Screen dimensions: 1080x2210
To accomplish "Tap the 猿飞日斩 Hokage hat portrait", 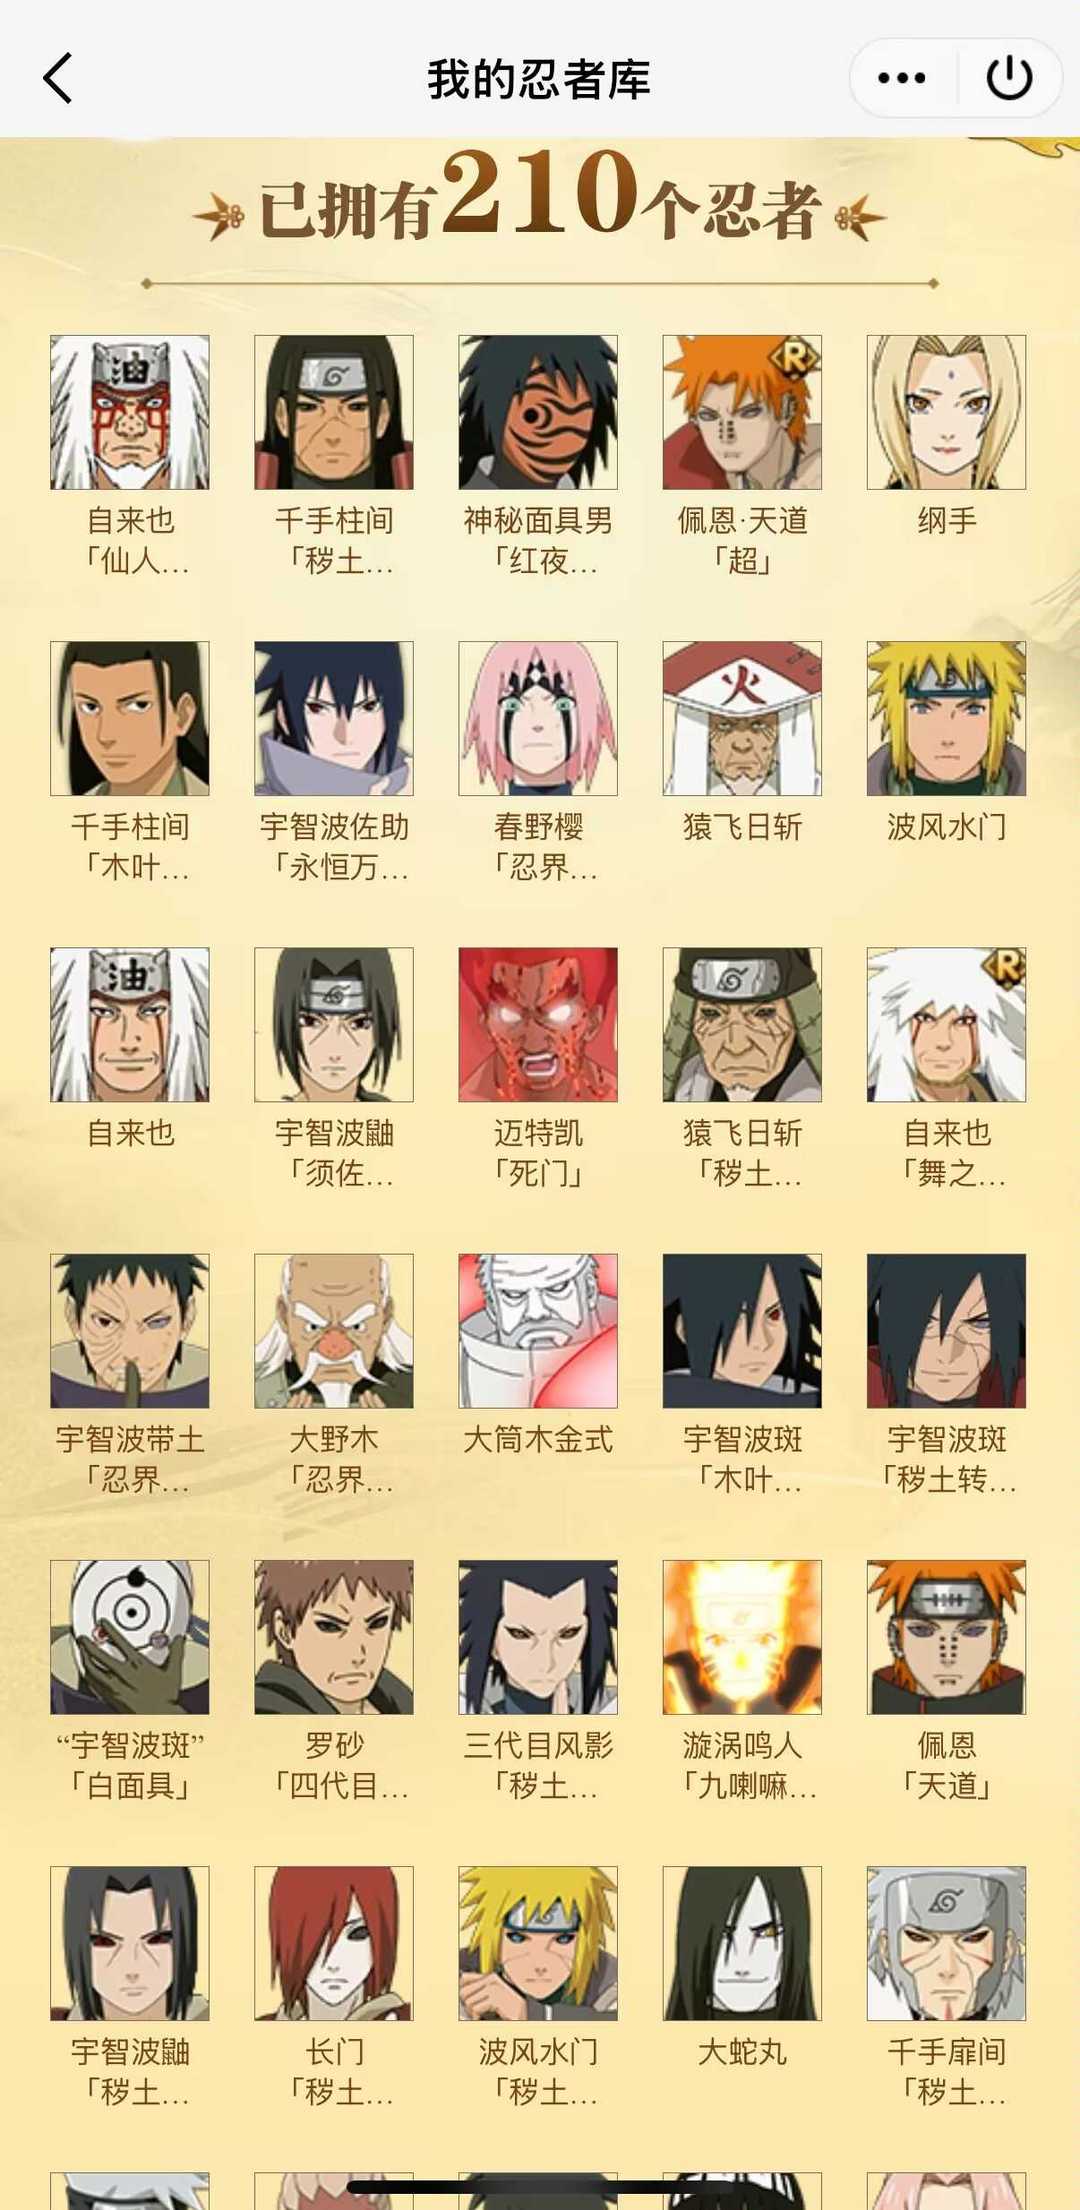I will [x=742, y=718].
